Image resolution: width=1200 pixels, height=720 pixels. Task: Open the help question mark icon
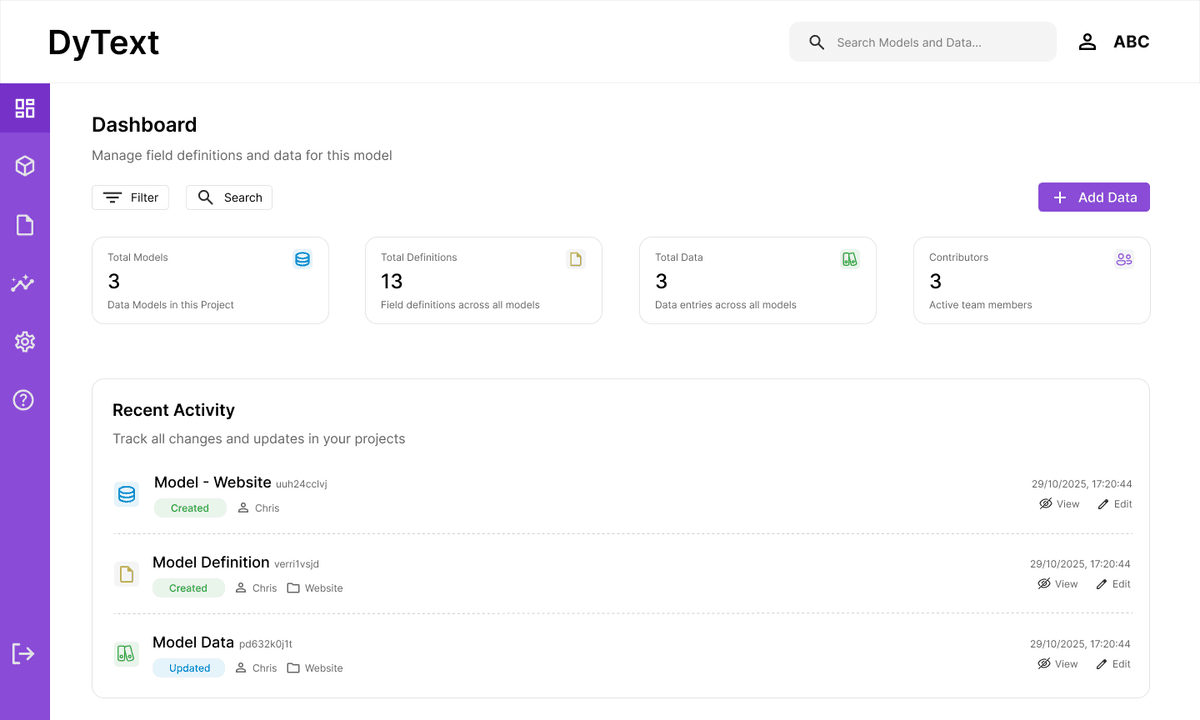[x=23, y=400]
